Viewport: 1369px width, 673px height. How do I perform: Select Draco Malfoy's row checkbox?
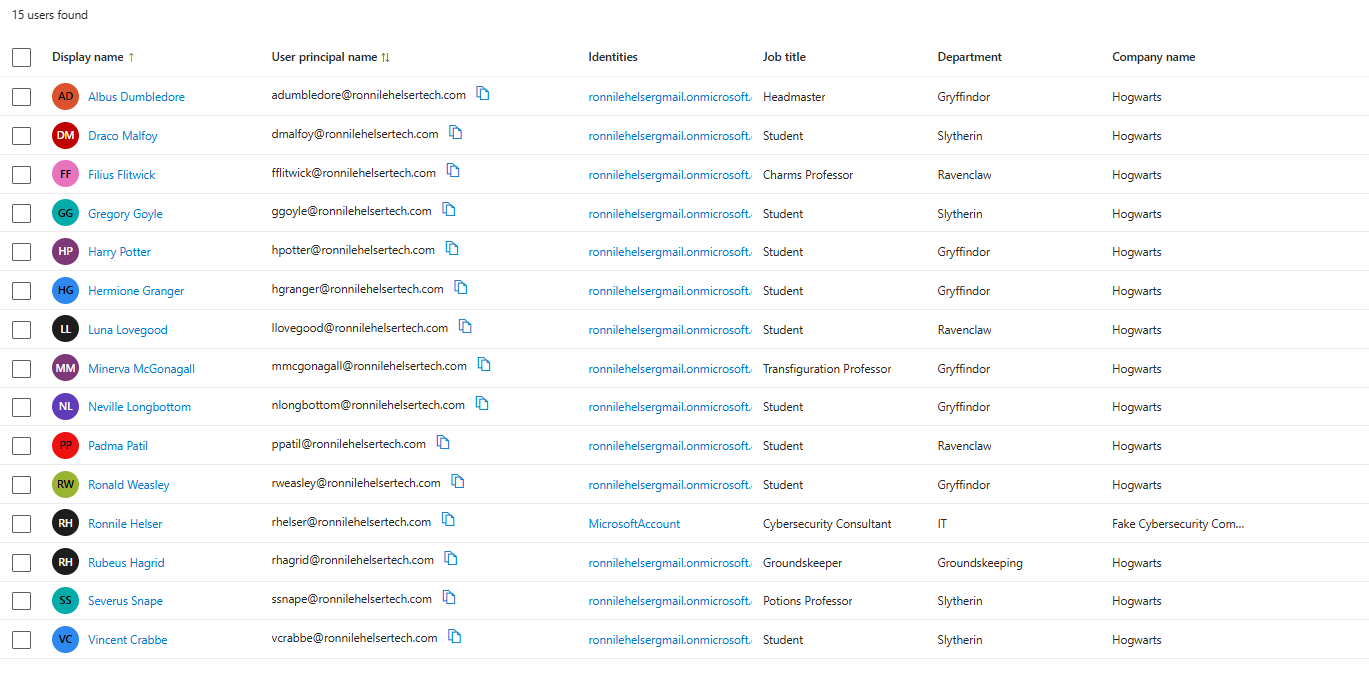pyautogui.click(x=21, y=135)
